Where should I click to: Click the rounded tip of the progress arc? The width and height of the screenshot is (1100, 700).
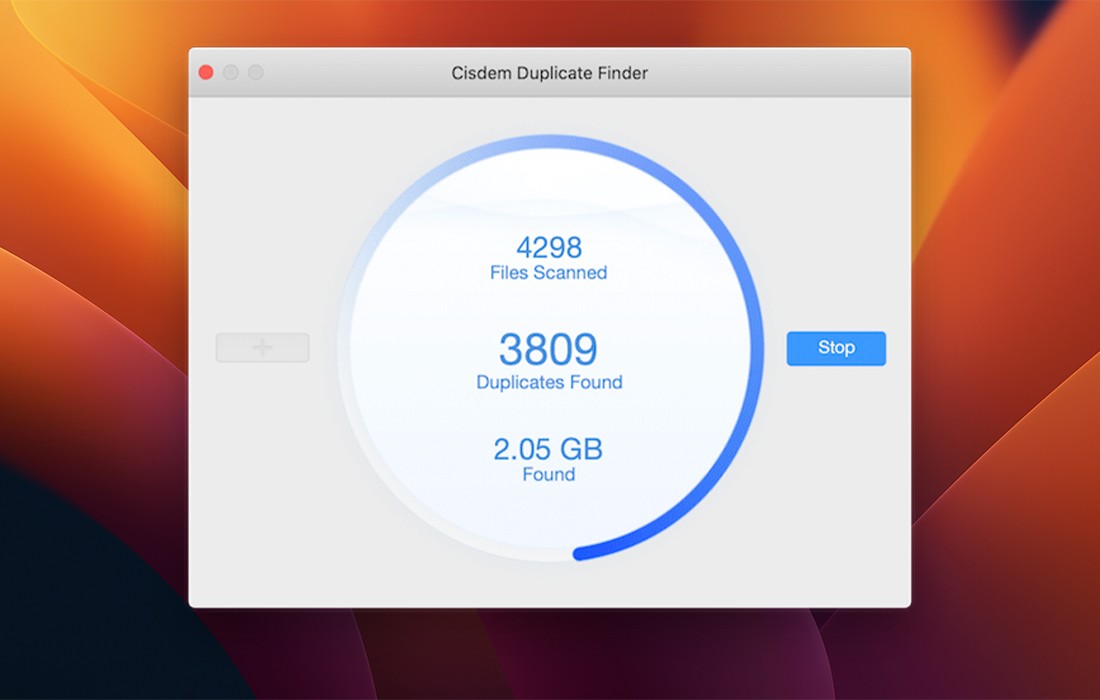pos(580,553)
